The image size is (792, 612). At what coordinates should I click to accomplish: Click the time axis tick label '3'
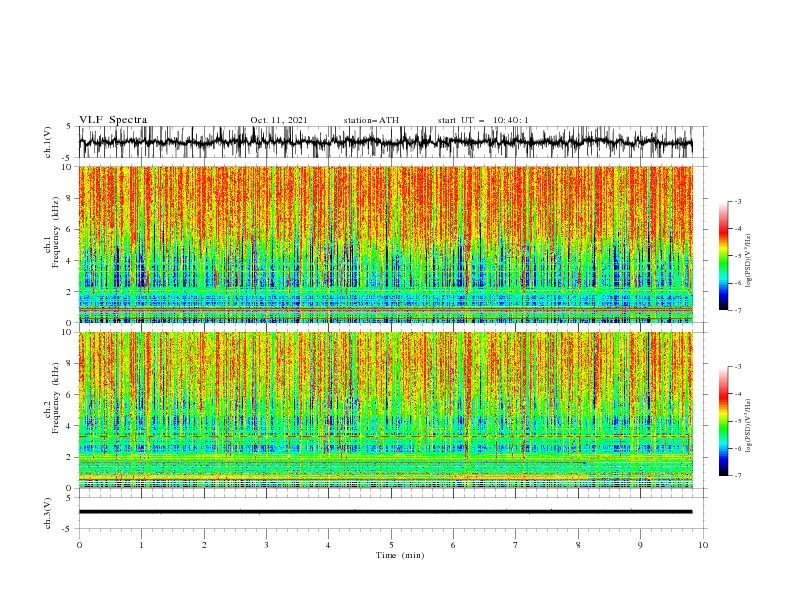(266, 545)
